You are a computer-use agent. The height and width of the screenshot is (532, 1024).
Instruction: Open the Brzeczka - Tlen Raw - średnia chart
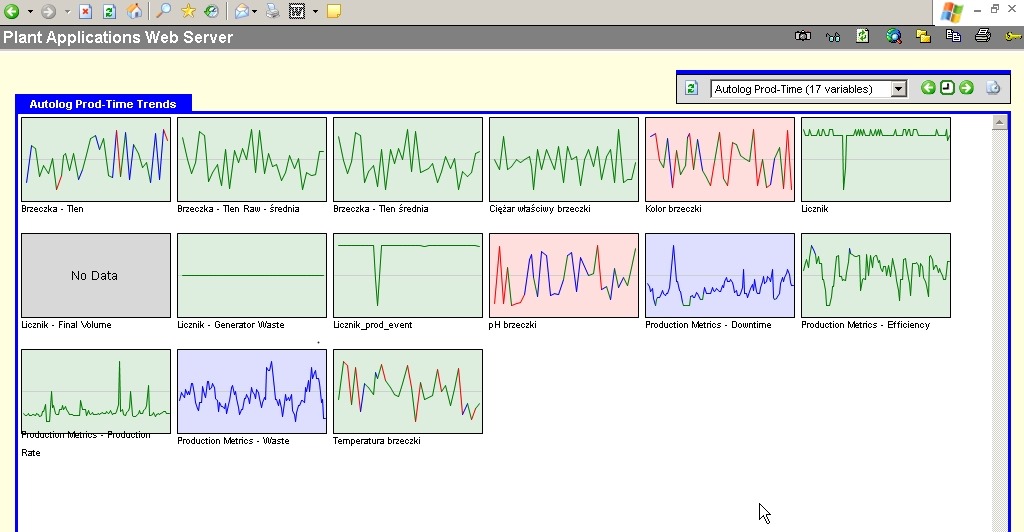click(x=252, y=159)
